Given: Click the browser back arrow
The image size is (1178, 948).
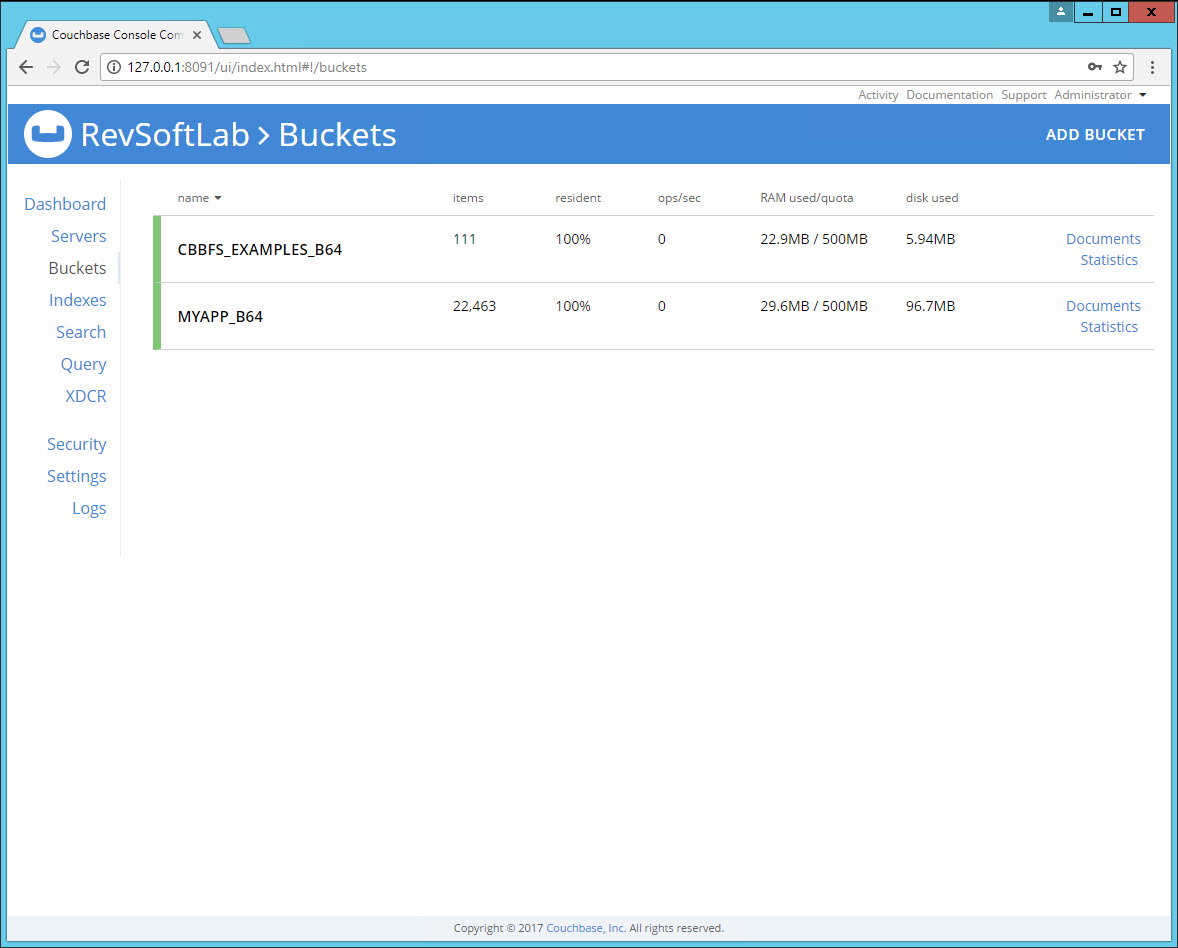Looking at the screenshot, I should pos(26,67).
